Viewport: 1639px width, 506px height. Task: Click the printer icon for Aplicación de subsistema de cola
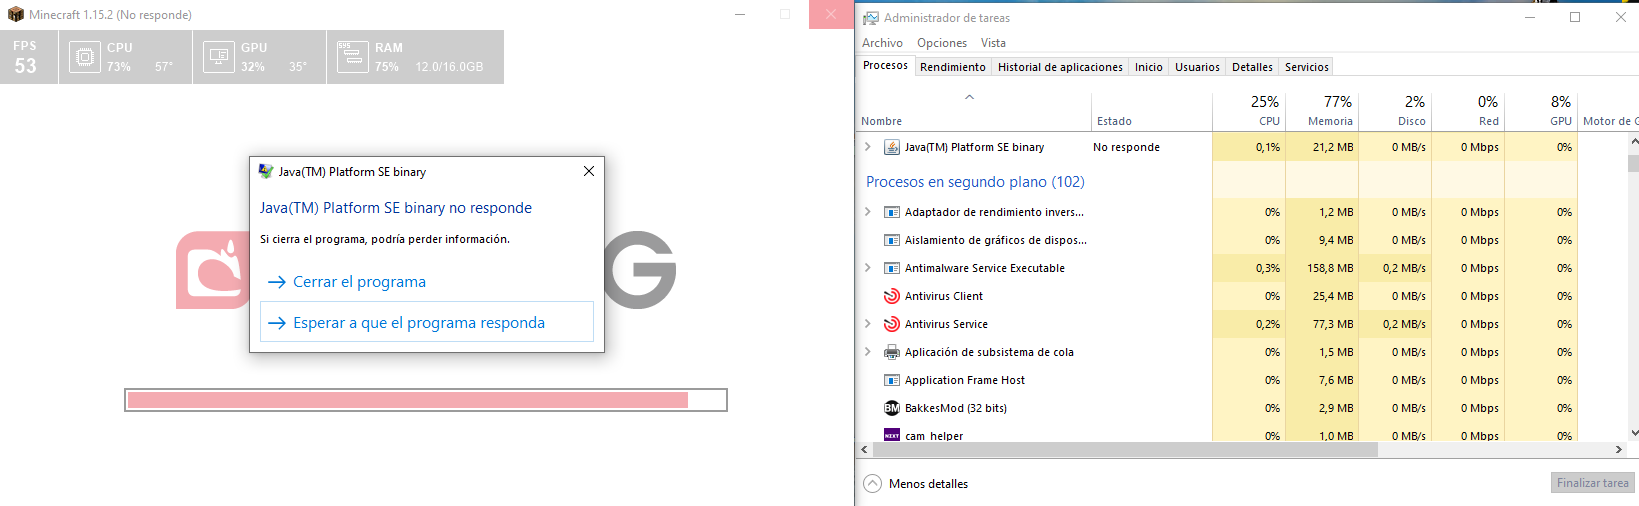[892, 352]
